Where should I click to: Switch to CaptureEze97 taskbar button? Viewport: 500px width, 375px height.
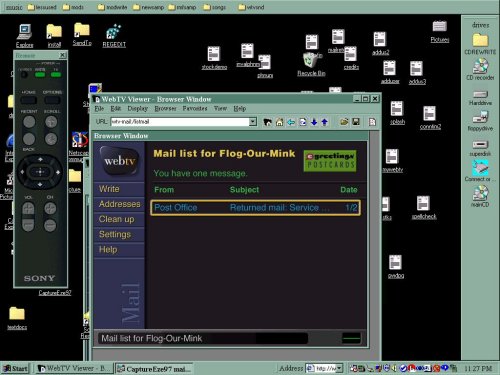click(154, 368)
